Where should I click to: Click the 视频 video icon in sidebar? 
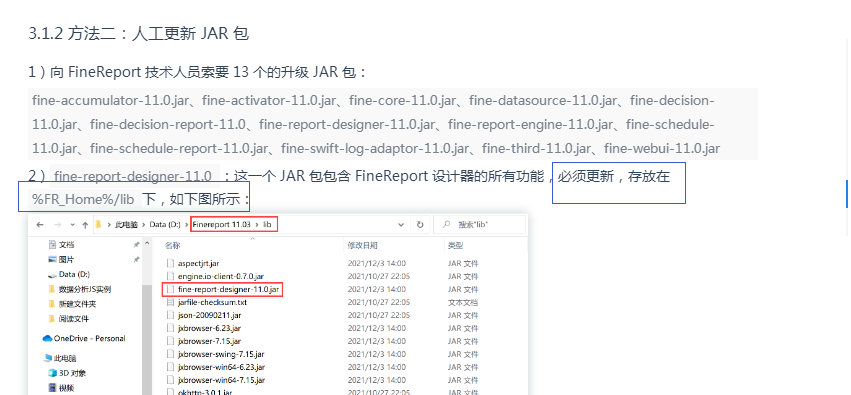point(53,388)
